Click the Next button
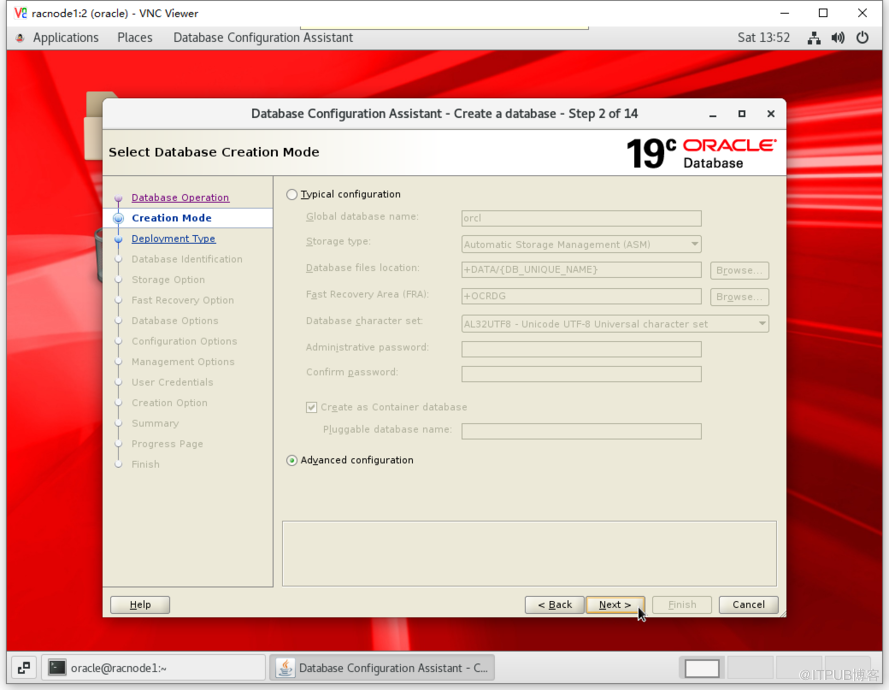The height and width of the screenshot is (690, 889). [615, 605]
